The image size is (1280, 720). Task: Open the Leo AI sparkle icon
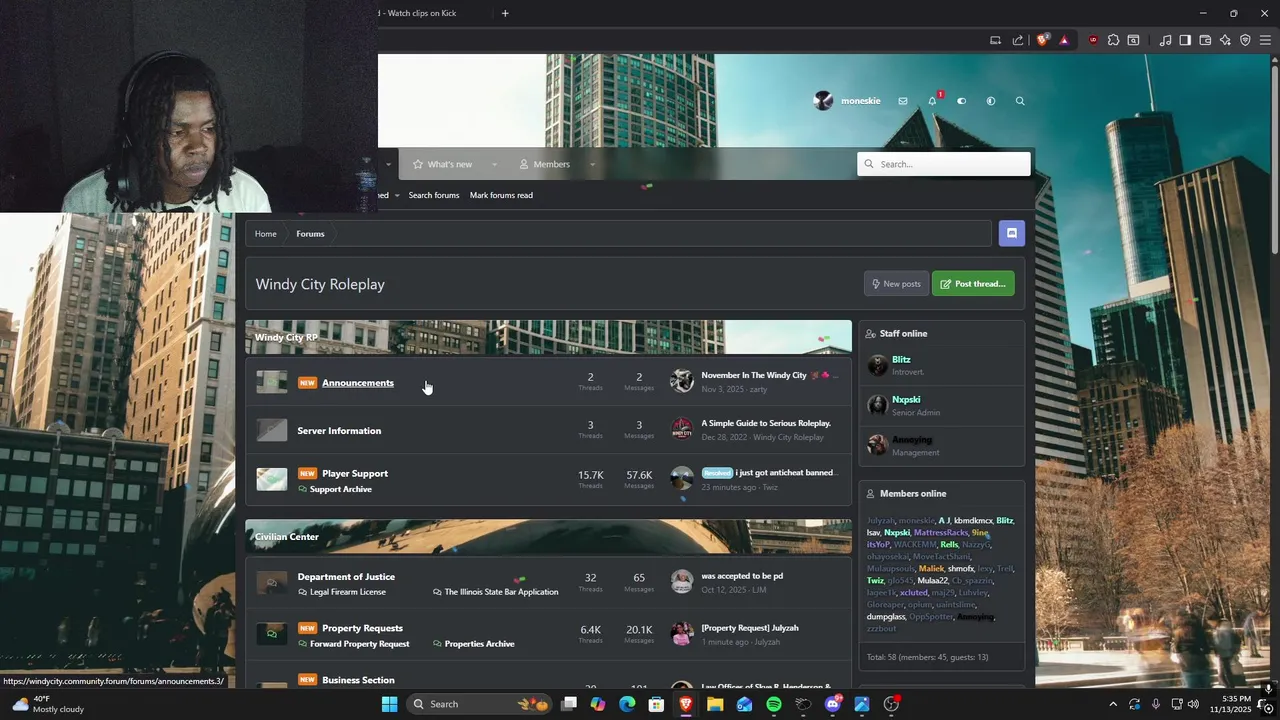click(1225, 40)
